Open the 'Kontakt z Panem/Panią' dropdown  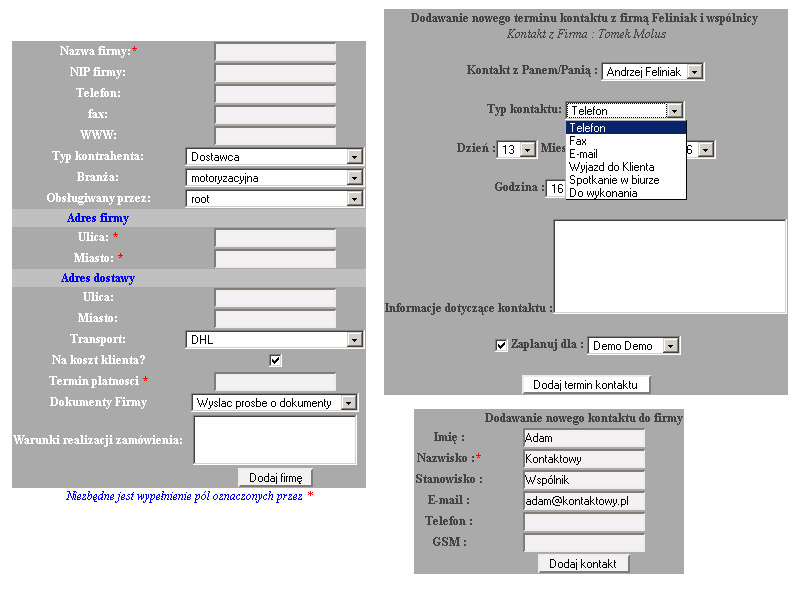click(695, 72)
